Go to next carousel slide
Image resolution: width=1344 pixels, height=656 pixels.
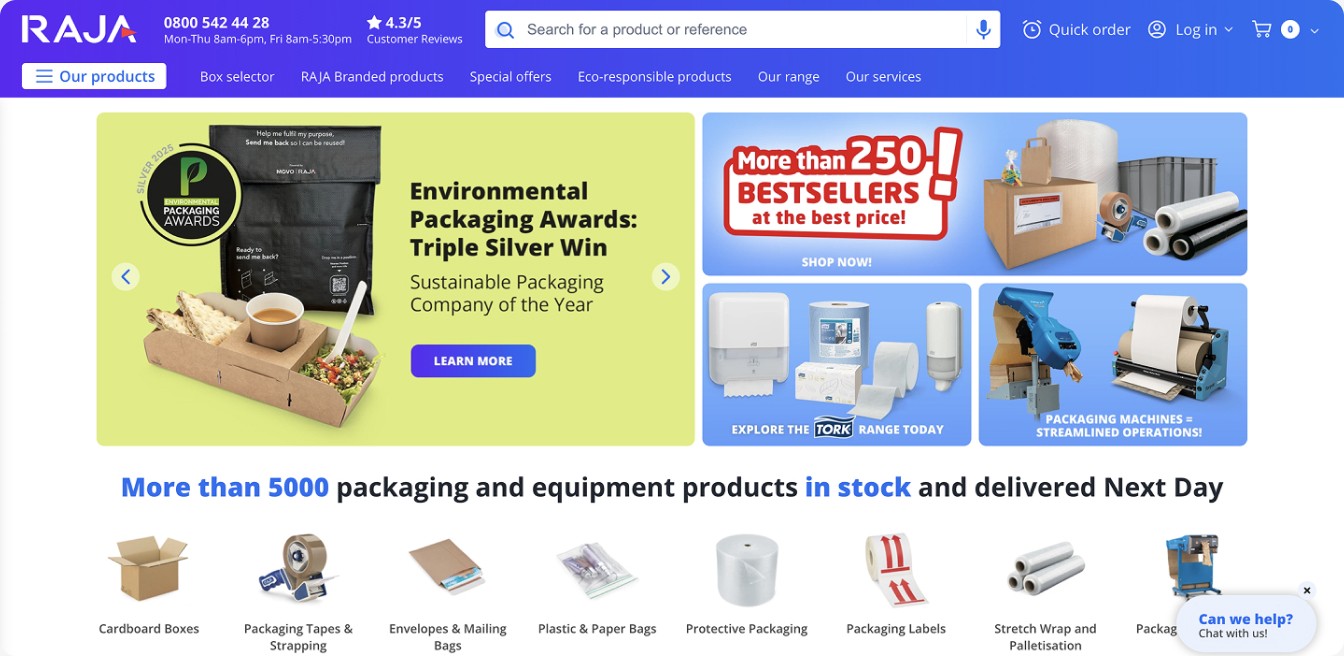coord(666,276)
